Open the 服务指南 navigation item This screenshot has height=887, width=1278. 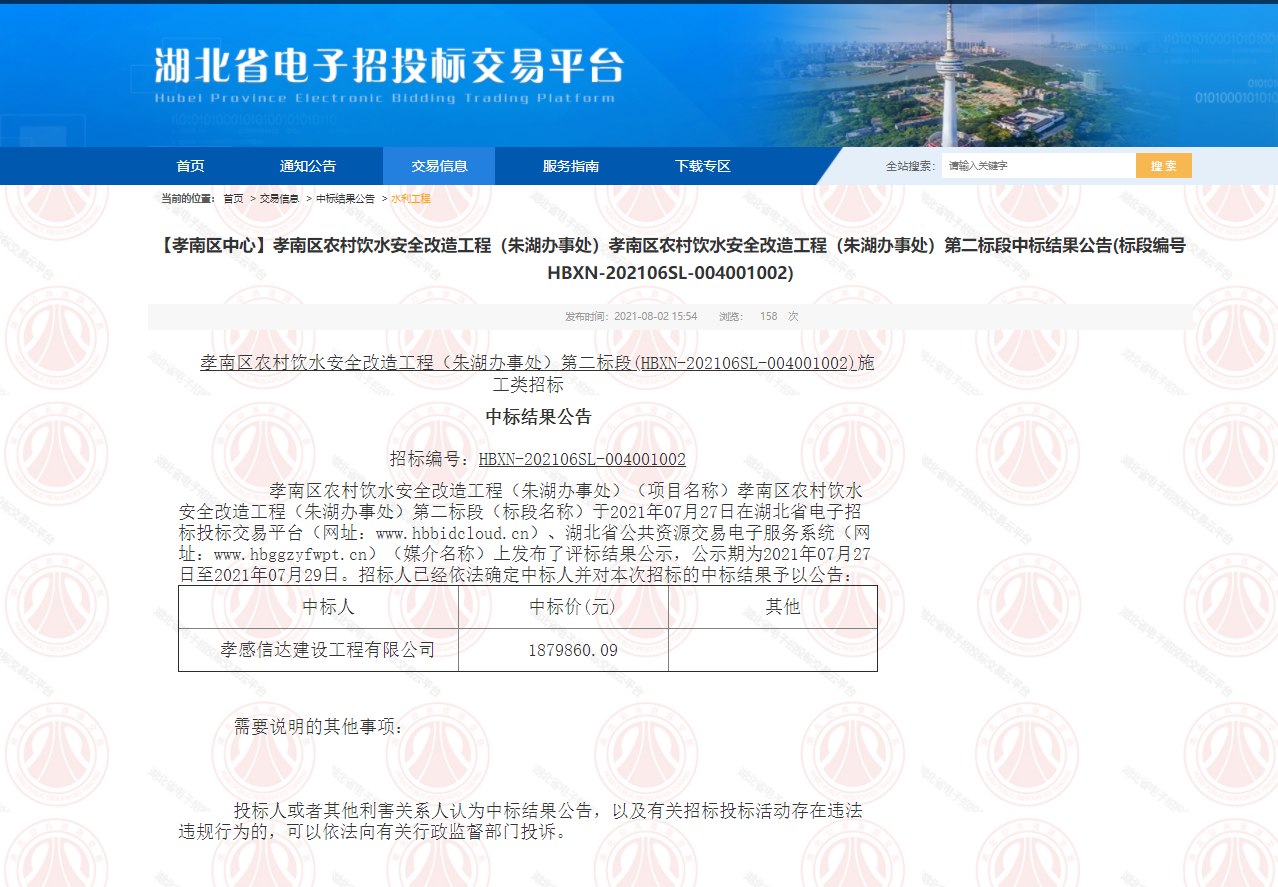pos(571,166)
